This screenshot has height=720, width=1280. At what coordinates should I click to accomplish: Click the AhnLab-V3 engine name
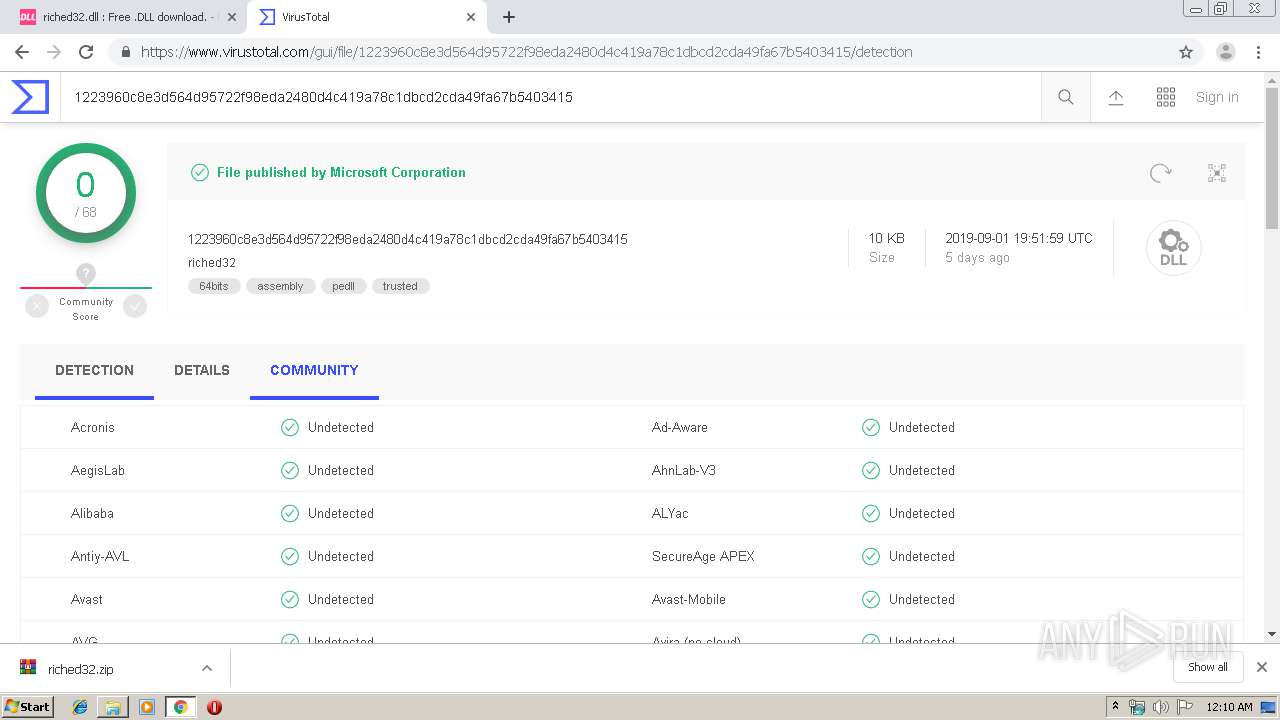tap(684, 470)
